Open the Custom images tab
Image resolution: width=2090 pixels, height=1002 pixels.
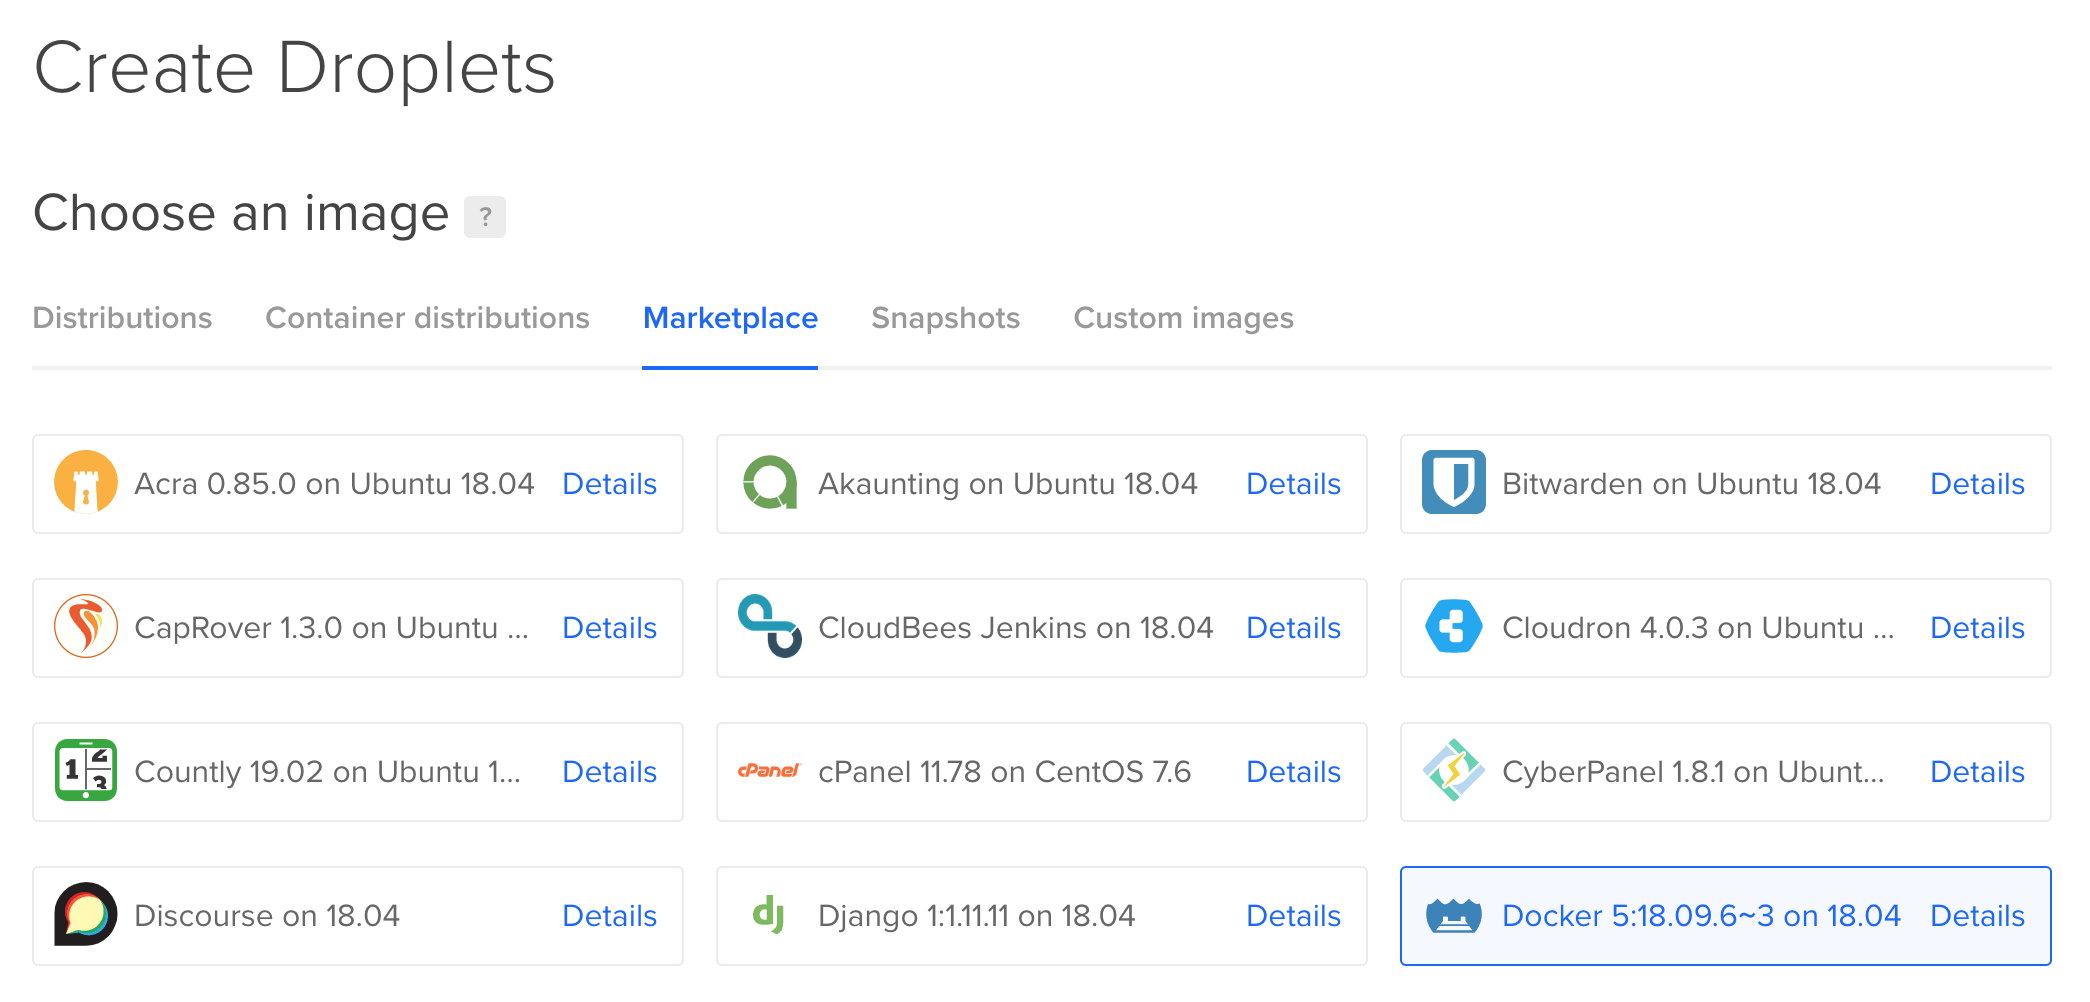pos(1183,318)
